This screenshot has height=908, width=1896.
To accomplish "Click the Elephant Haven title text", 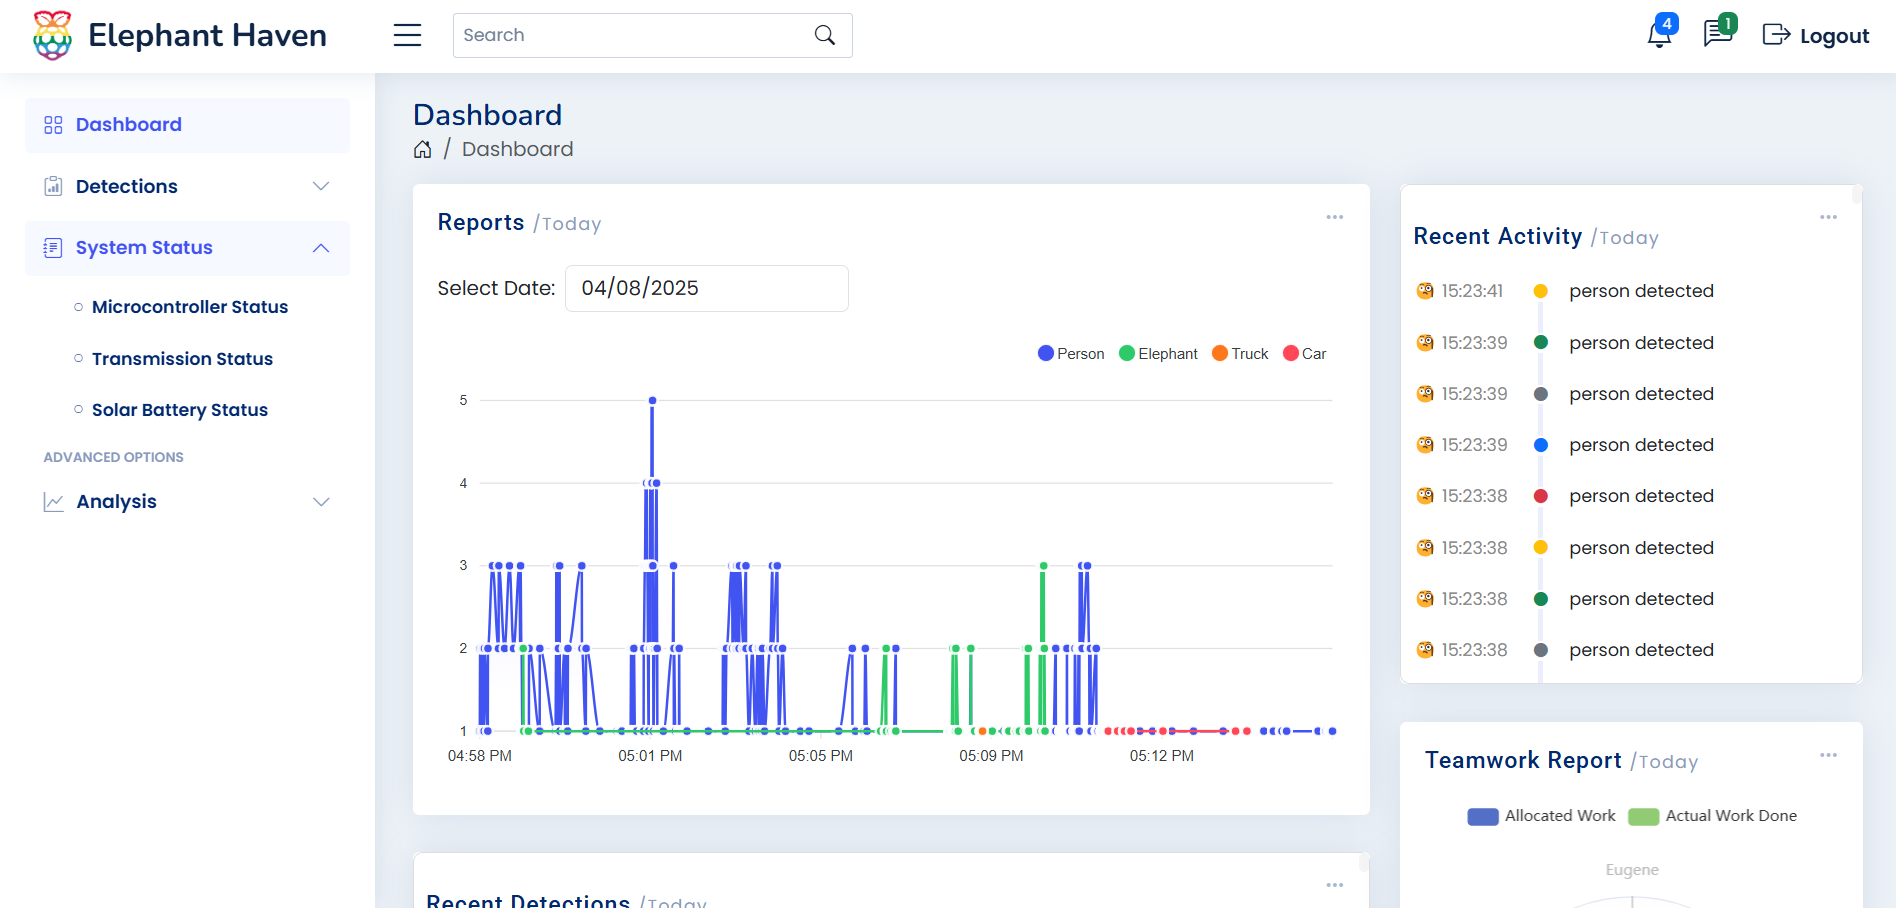I will click(207, 35).
